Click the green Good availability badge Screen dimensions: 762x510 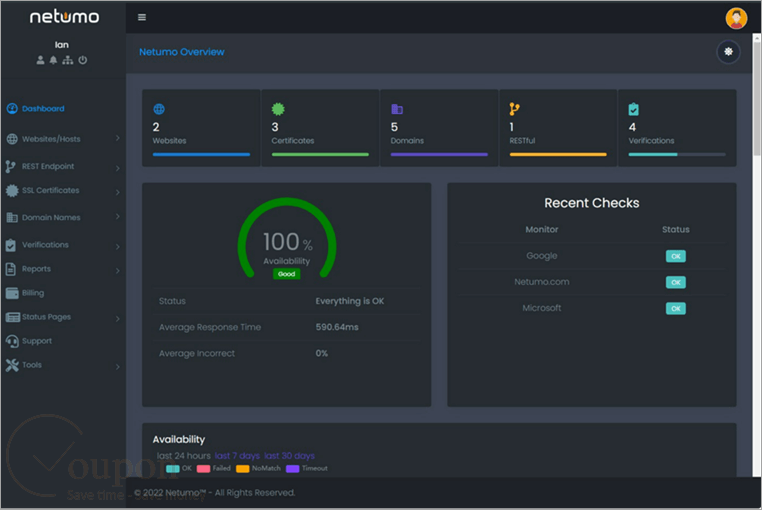(x=287, y=274)
